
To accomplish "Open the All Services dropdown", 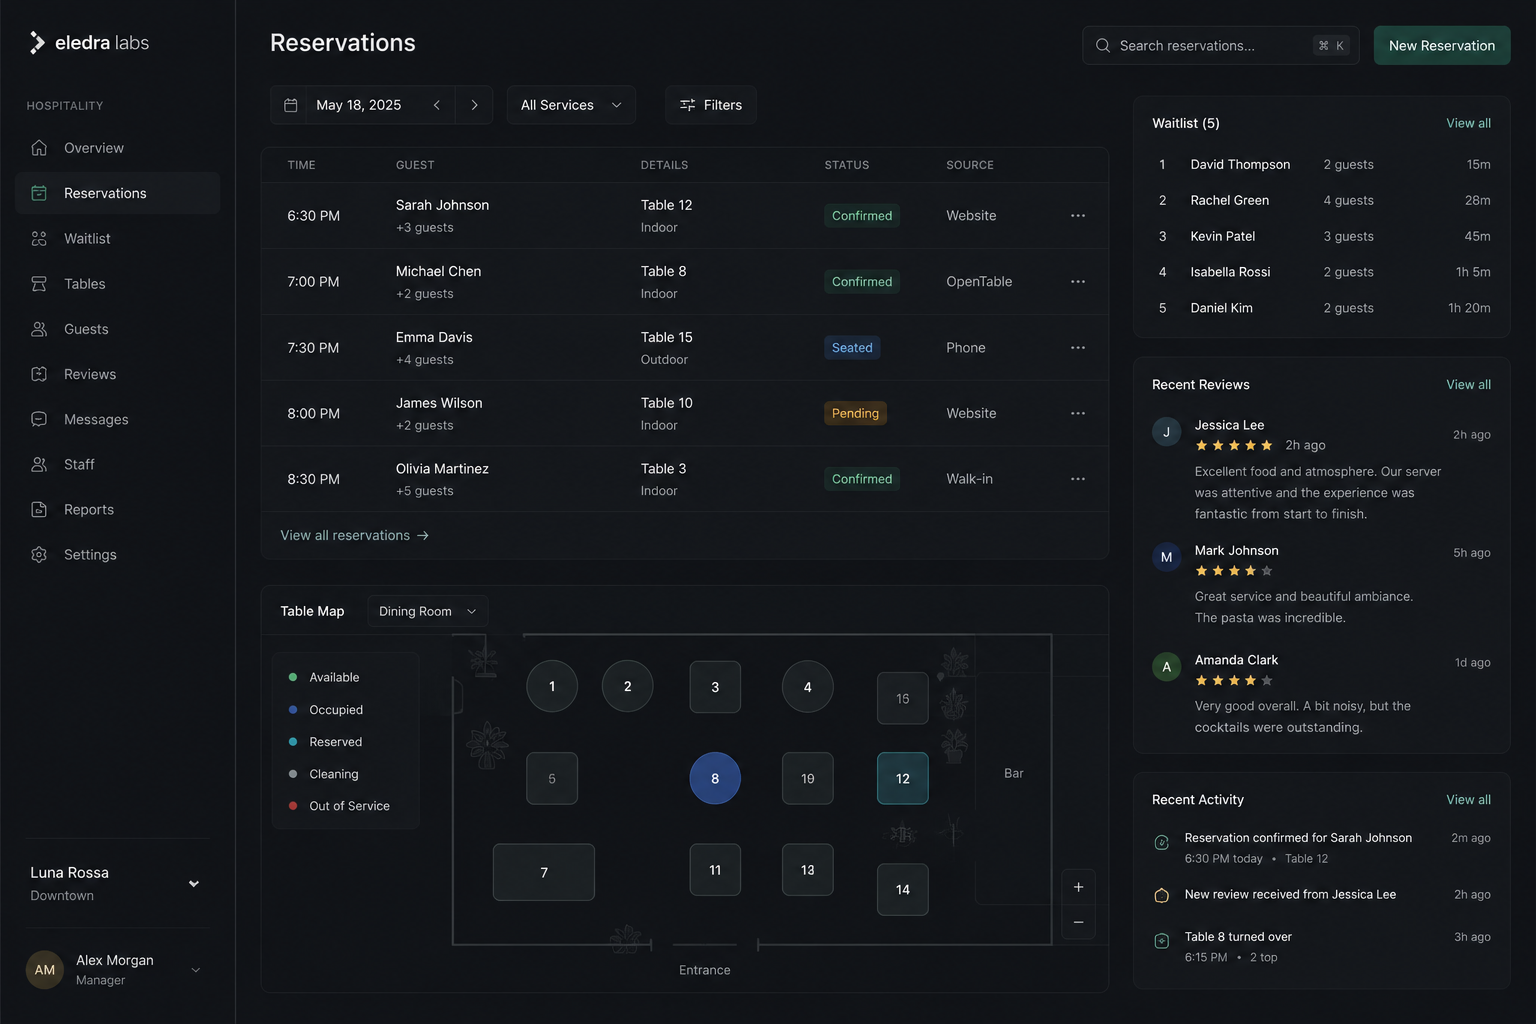I will click(x=571, y=105).
